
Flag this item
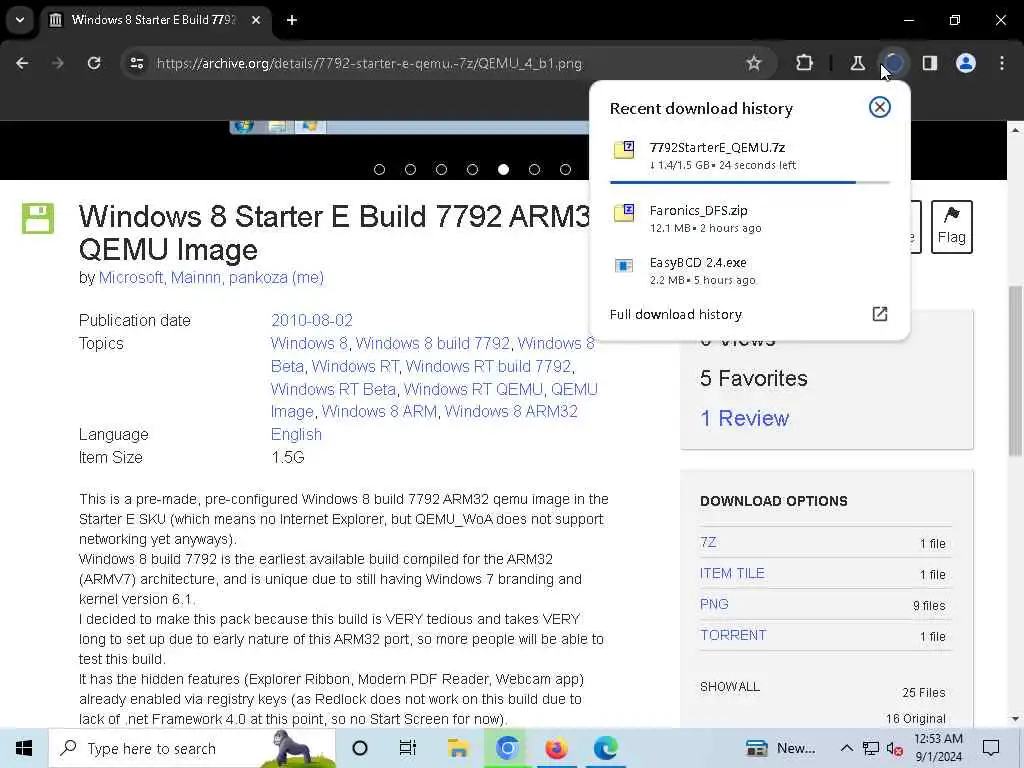[x=952, y=227]
